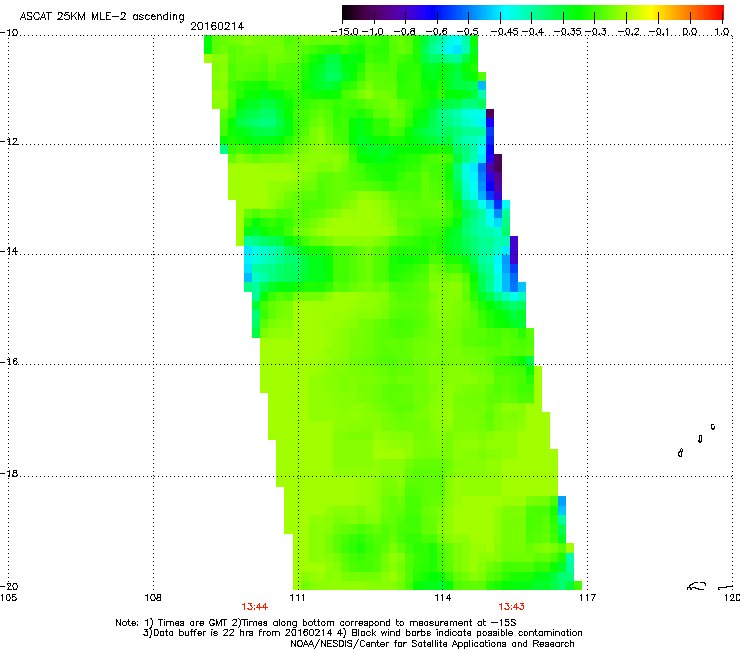Click the -0.6 color bar label
Viewport: 740px width, 650px height.
(436, 32)
